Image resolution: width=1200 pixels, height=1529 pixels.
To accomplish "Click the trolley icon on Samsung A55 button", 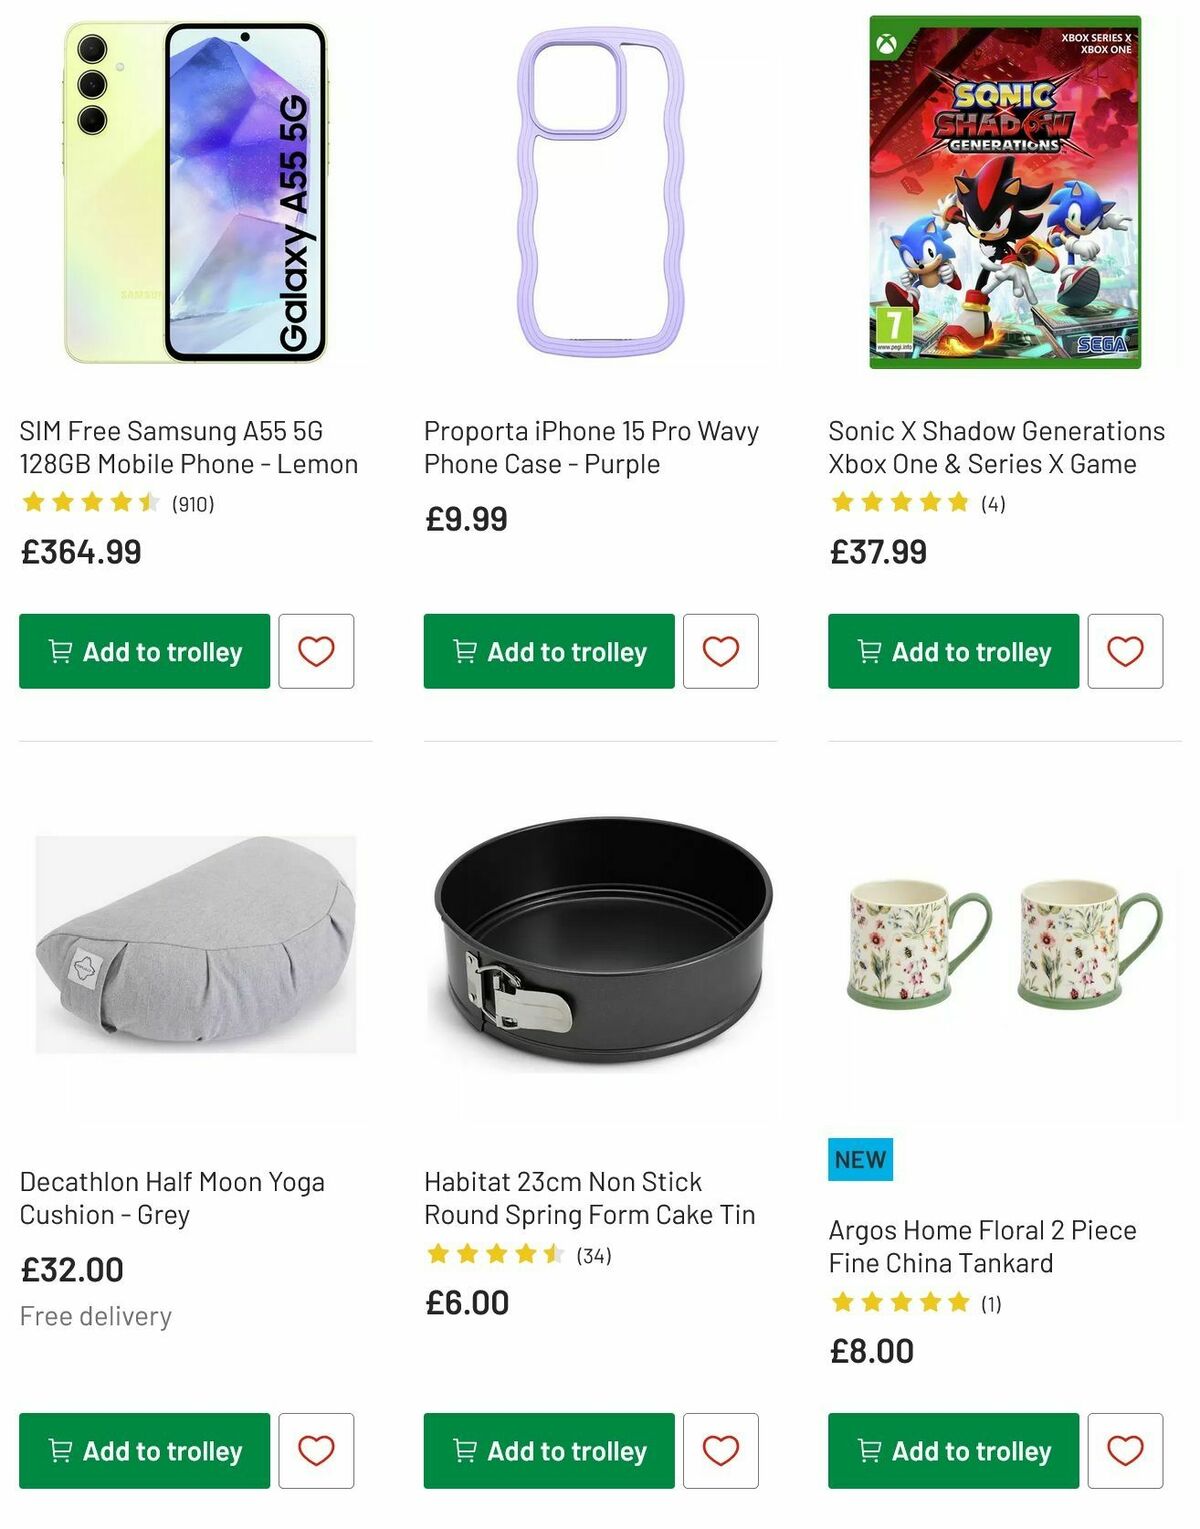I will pos(62,651).
